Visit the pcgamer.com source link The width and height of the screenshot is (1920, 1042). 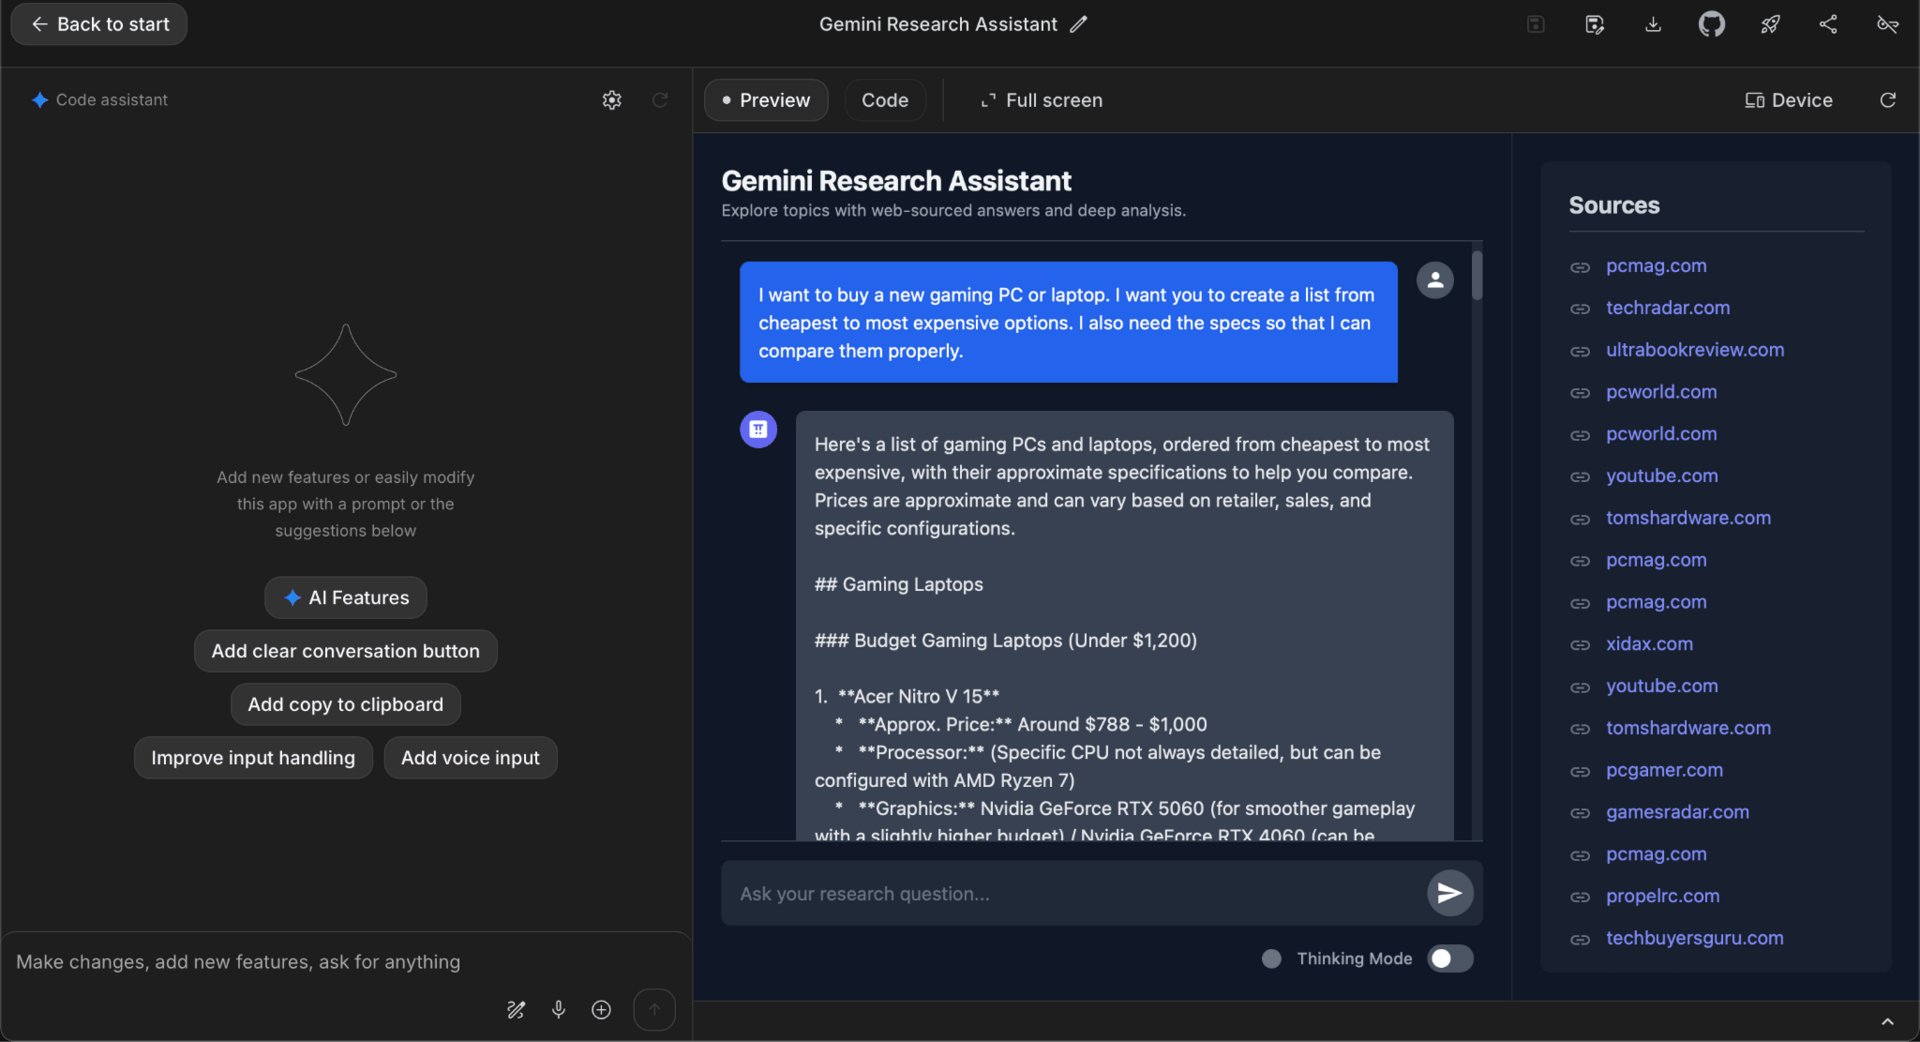(x=1664, y=770)
